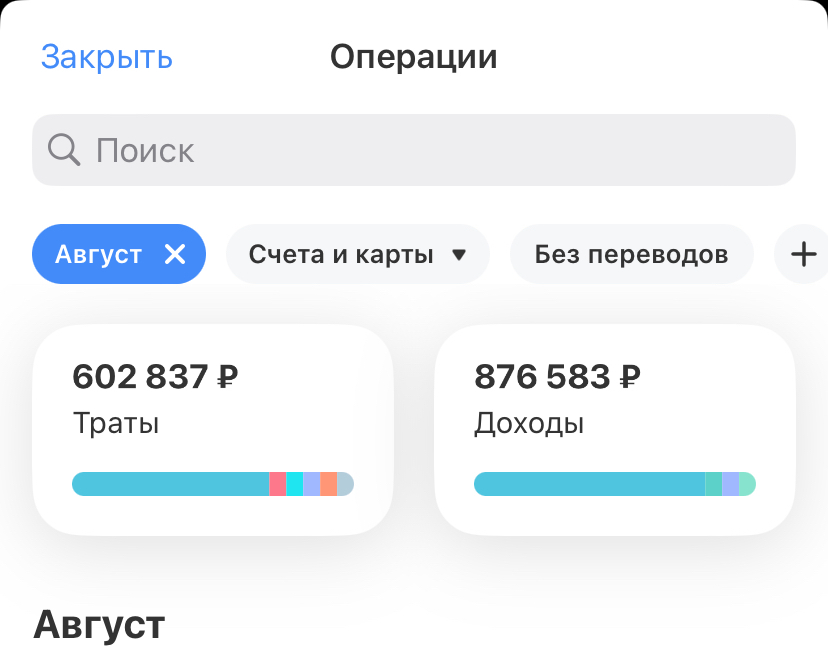Tap the lavender segment in the Траты bar
This screenshot has height=669, width=828.
pos(312,484)
